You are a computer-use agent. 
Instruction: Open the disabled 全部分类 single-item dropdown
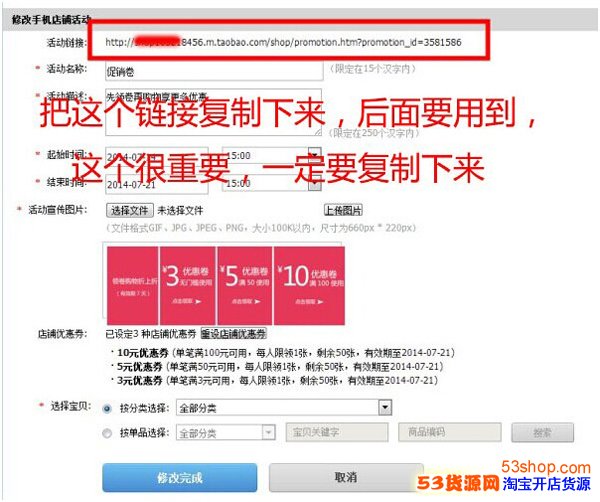click(x=225, y=433)
